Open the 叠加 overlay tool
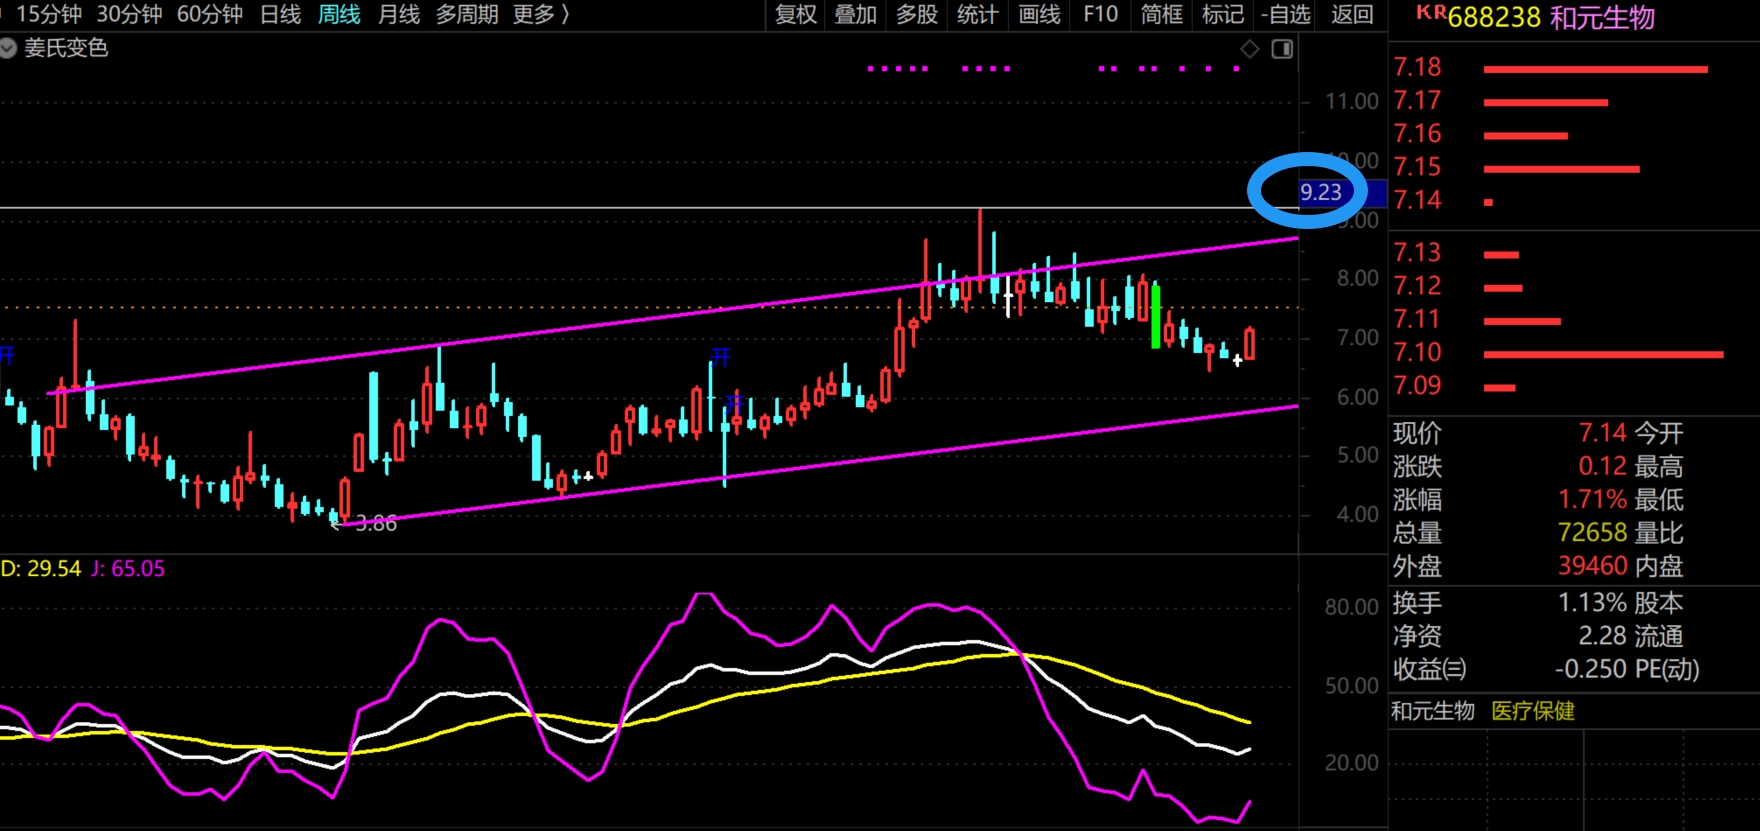The width and height of the screenshot is (1760, 831). (x=856, y=14)
